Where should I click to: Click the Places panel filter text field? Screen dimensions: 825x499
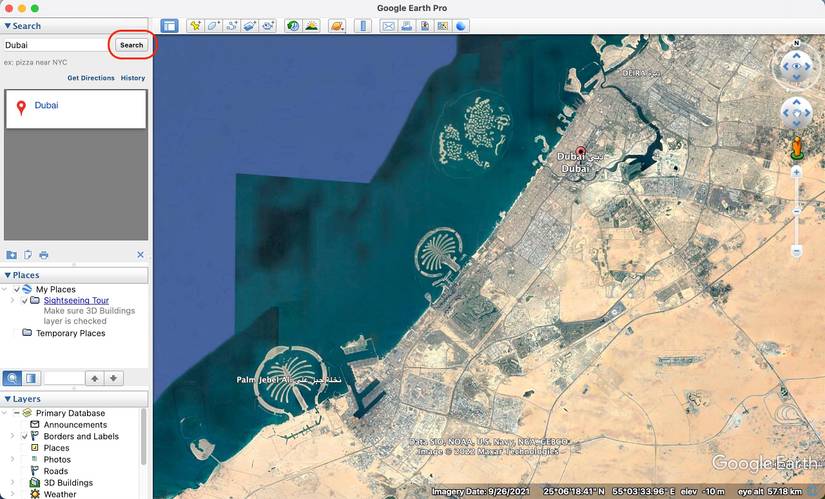(x=64, y=378)
